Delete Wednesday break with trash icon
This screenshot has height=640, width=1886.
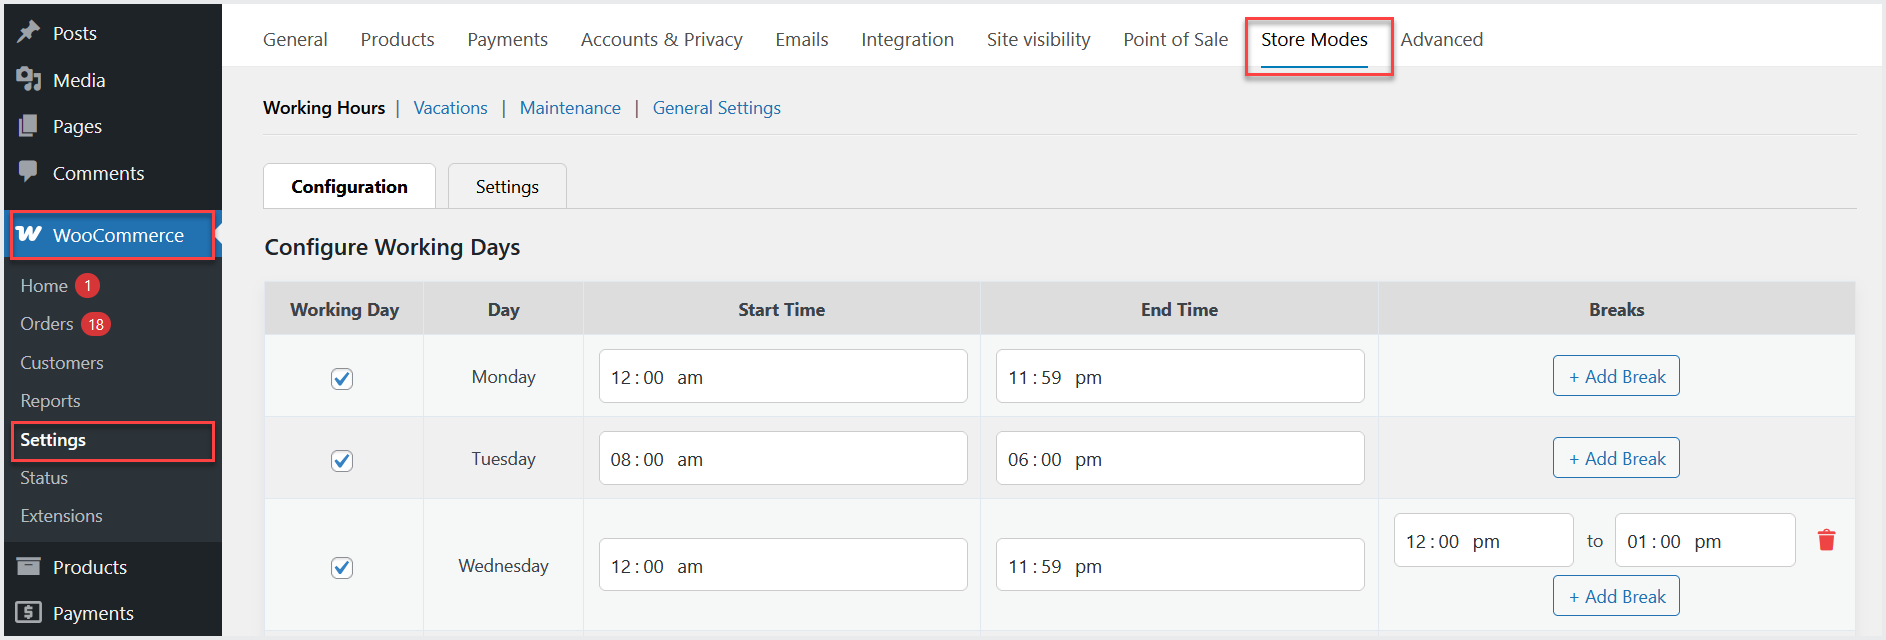(1826, 540)
